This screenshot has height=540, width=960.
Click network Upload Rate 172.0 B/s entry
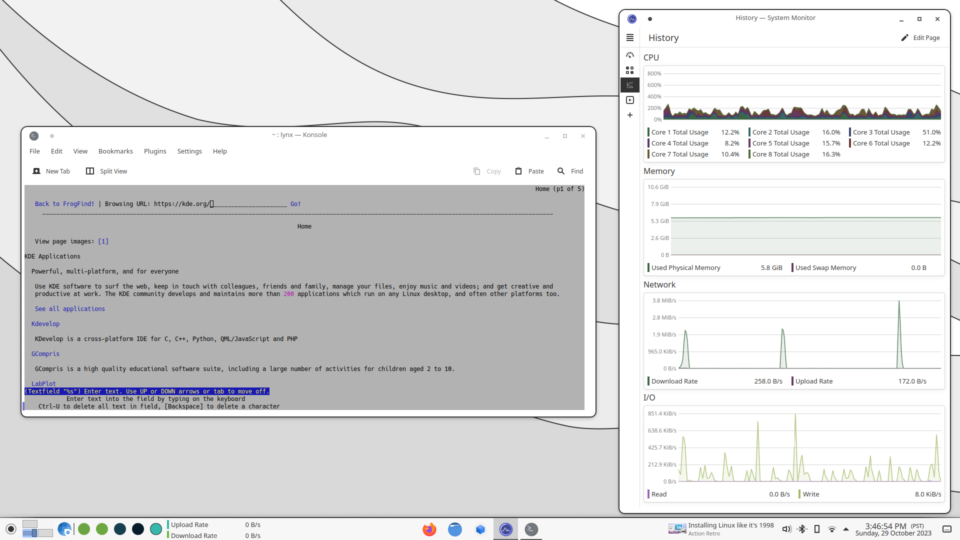[x=859, y=381]
